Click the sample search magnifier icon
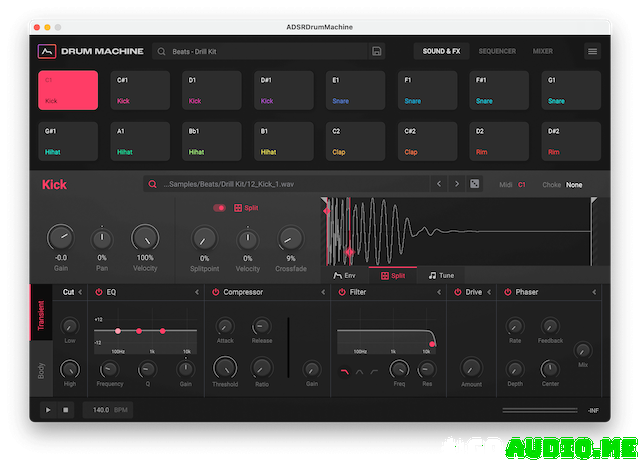 pyautogui.click(x=152, y=184)
